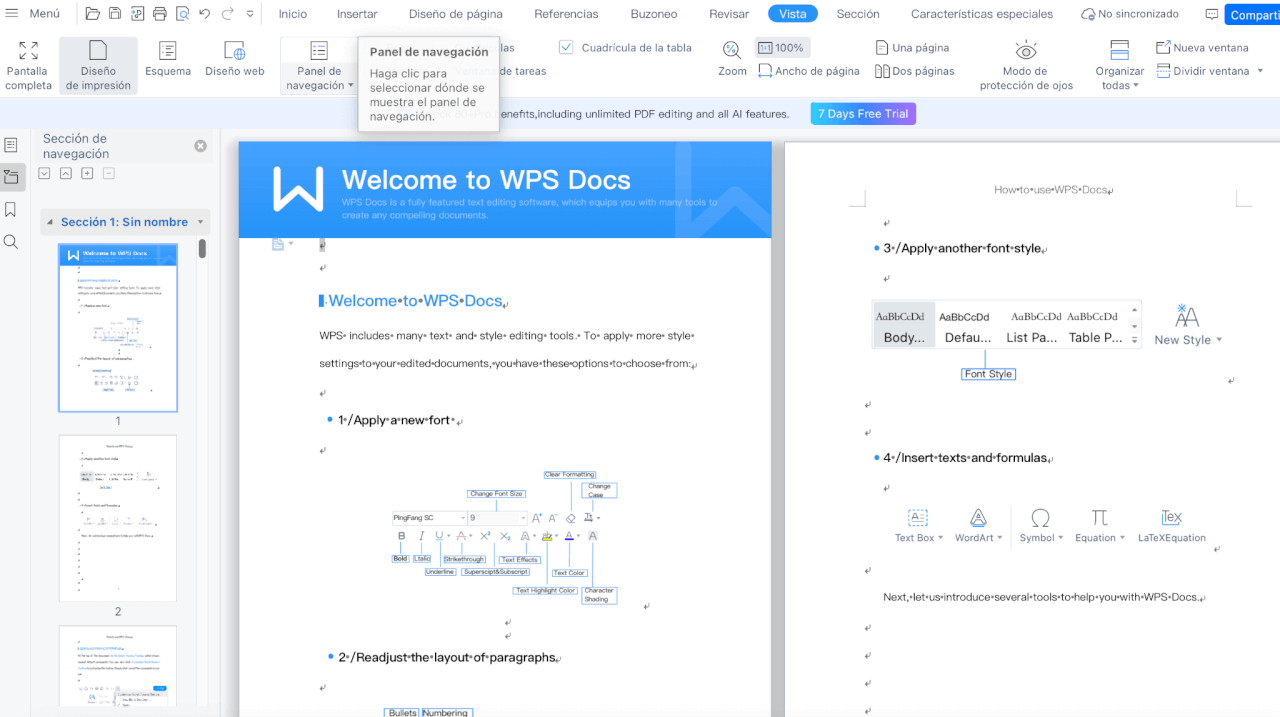Toggle Cuadrícula de la tabla checkbox
The image size is (1280, 717).
(566, 47)
